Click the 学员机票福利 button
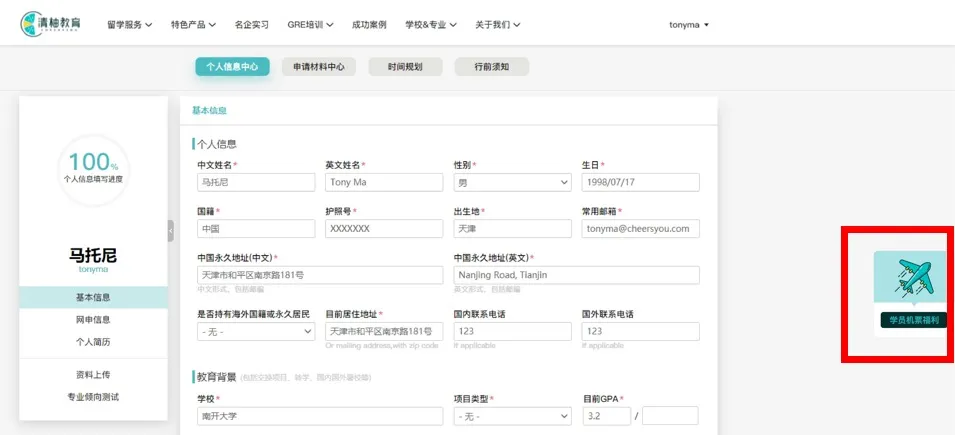955x435 pixels. (914, 320)
